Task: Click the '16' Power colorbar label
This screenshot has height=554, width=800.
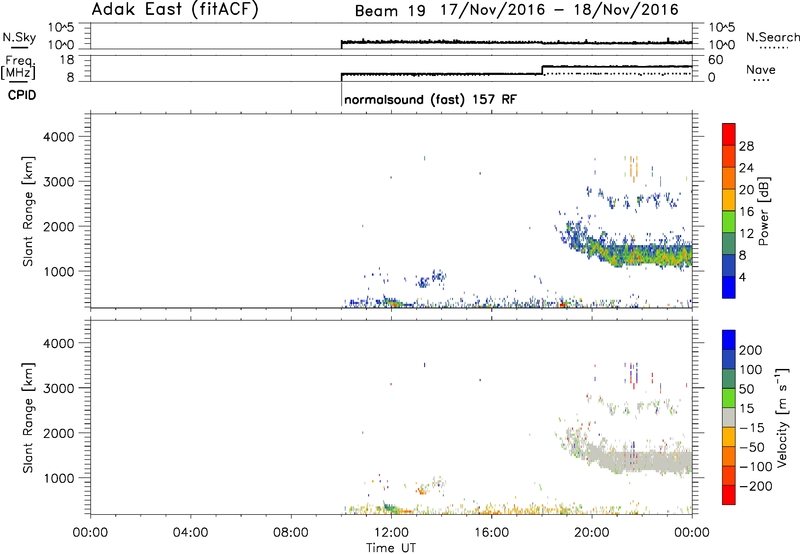Action: tap(746, 211)
